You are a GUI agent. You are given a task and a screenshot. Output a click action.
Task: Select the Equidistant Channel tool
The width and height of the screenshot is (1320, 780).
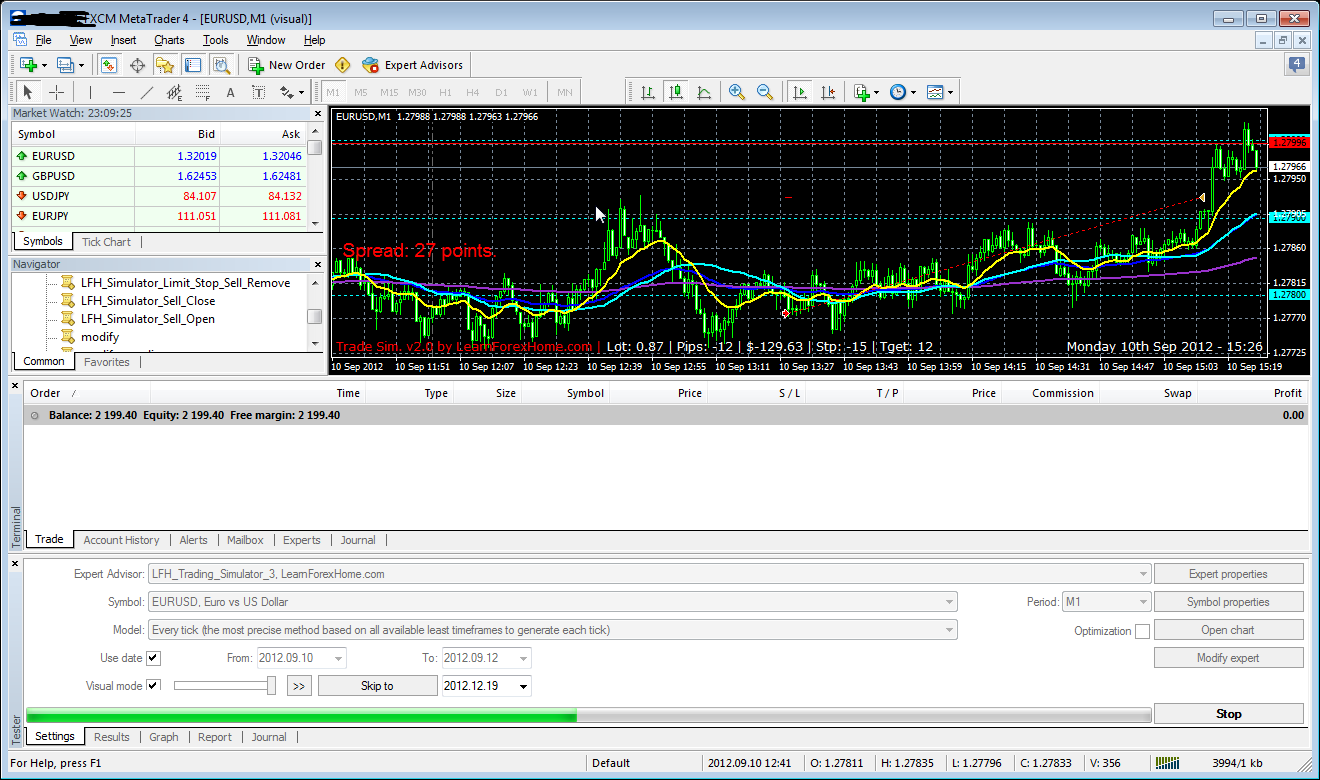pyautogui.click(x=174, y=93)
